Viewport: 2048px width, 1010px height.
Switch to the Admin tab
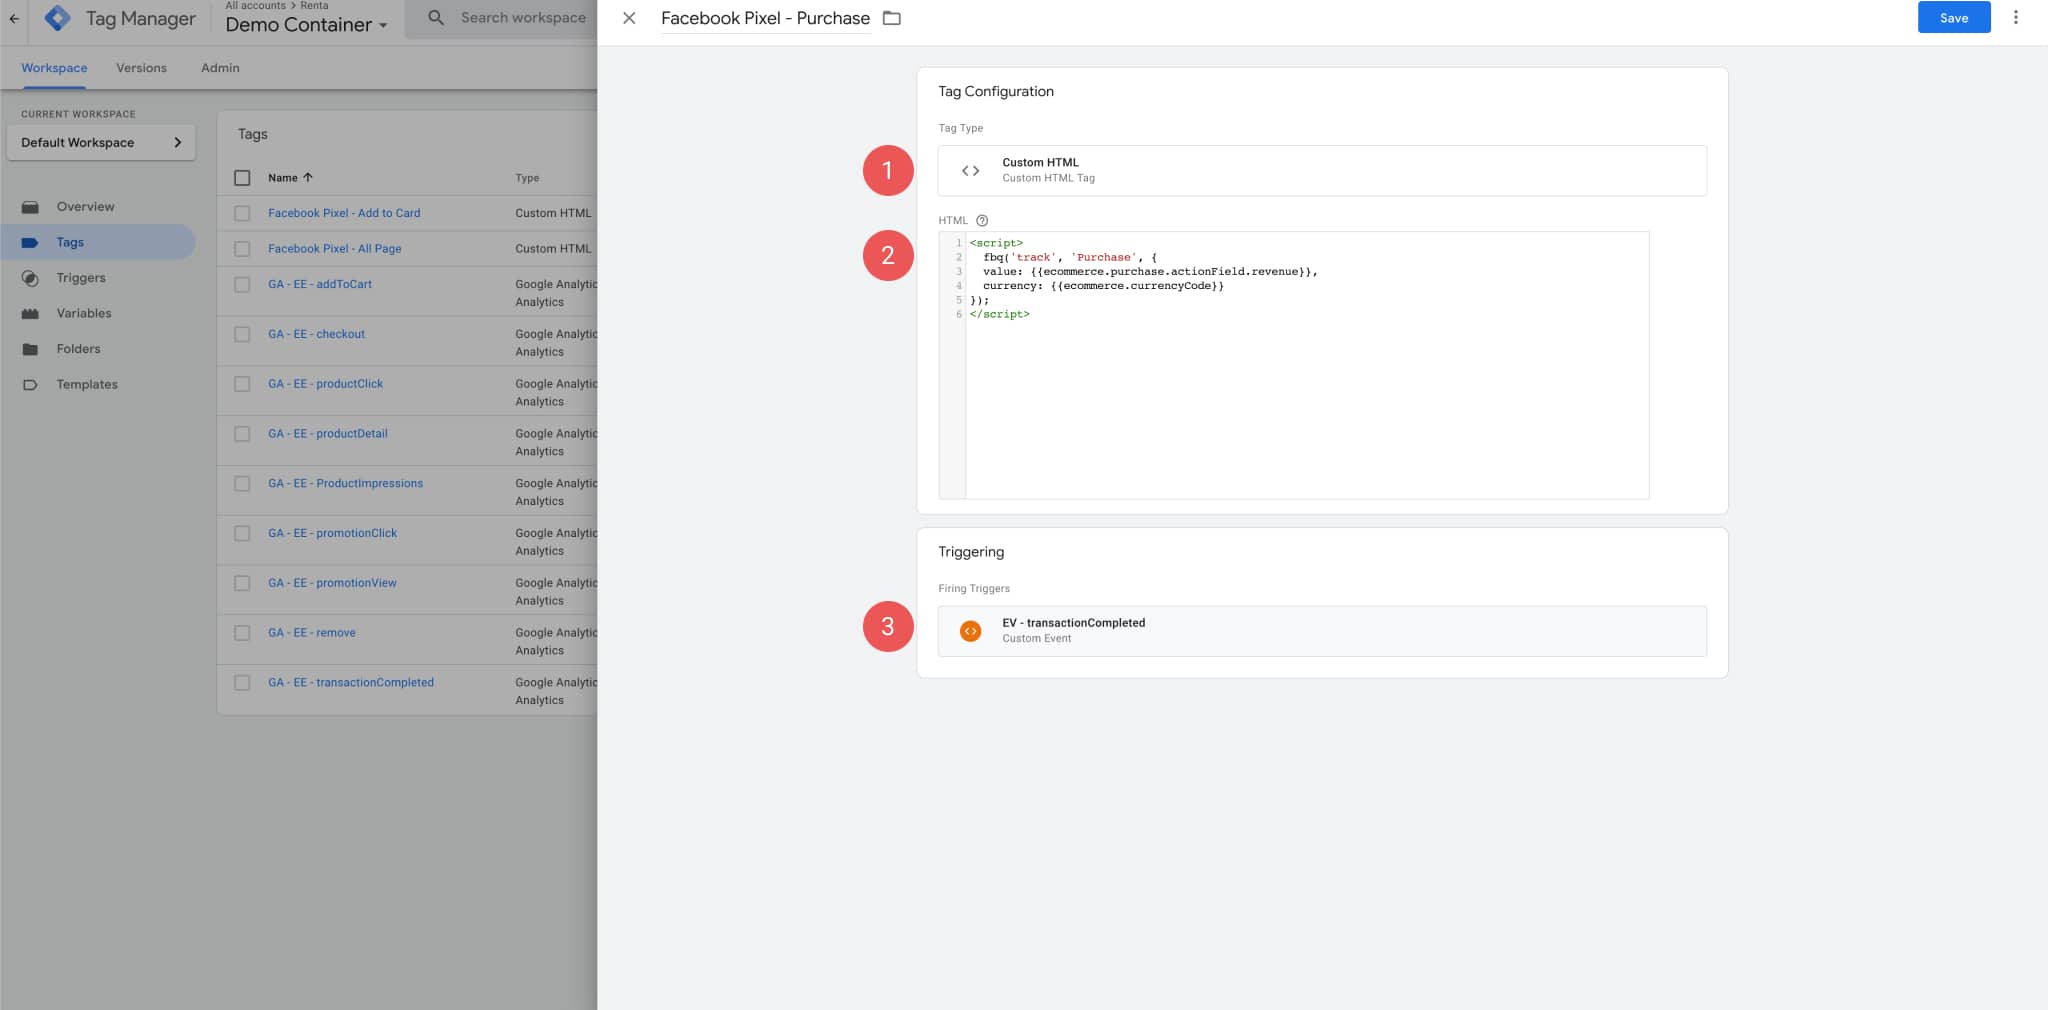[220, 68]
